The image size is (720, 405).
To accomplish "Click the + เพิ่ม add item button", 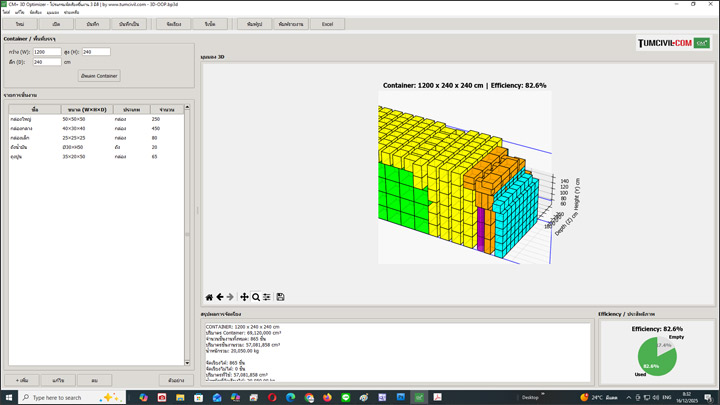I will [x=22, y=380].
